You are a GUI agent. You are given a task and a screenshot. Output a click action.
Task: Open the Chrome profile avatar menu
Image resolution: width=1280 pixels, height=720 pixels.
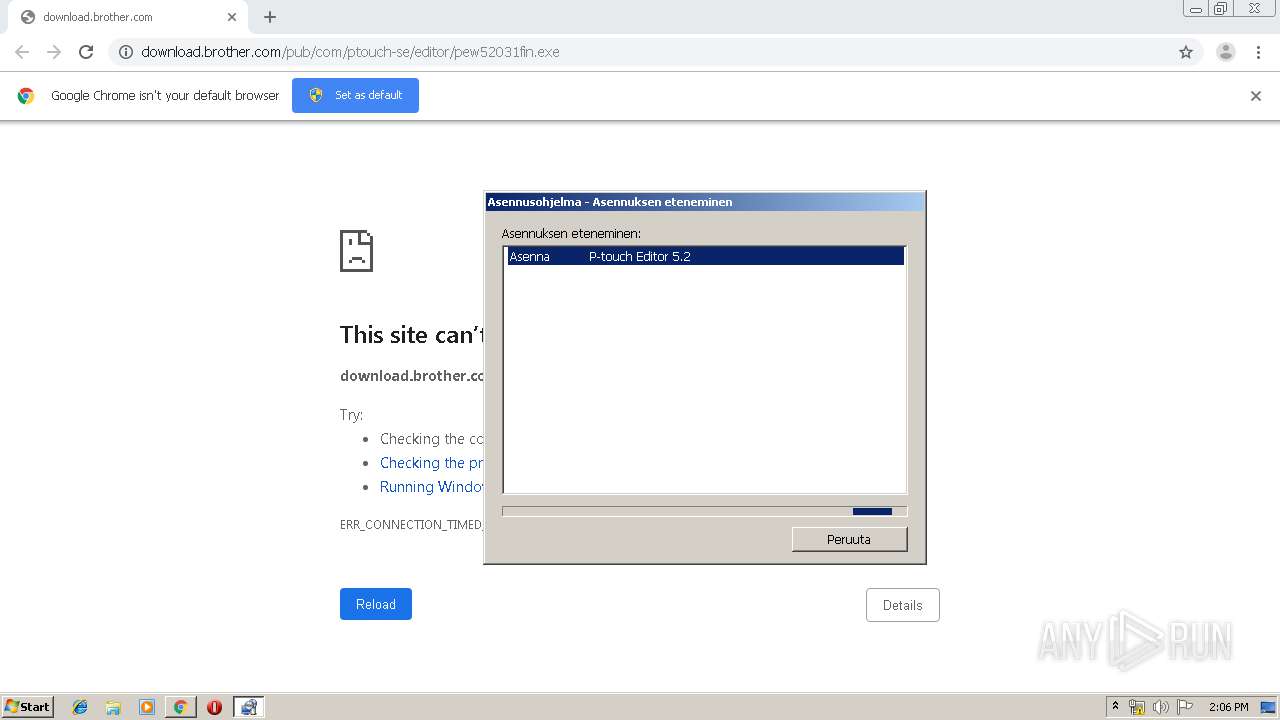tap(1226, 52)
